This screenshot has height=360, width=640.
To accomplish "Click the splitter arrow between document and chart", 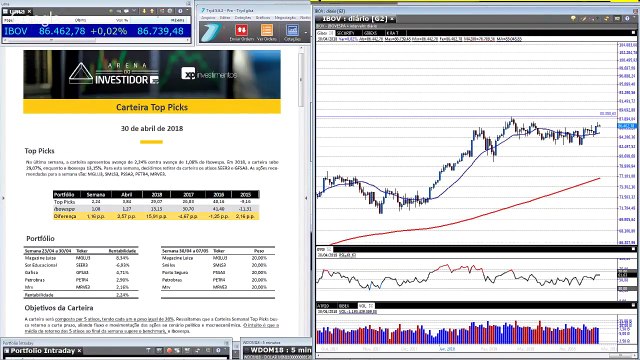I will click(x=307, y=198).
